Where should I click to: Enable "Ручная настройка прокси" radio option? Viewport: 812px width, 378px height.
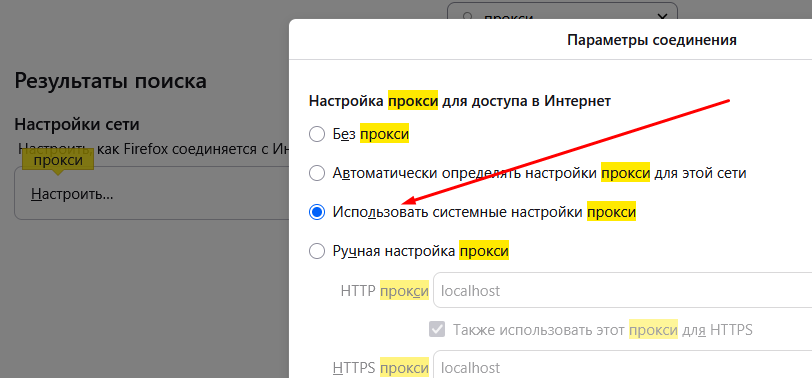(x=316, y=252)
